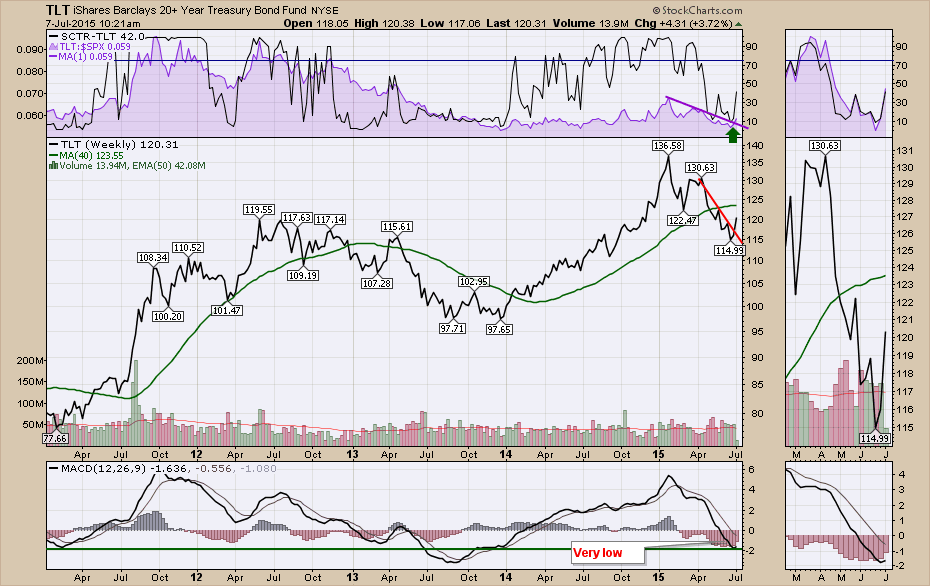This screenshot has height=586, width=930.
Task: Select the Volume 13.94M, EMA(50) 42.08M legend
Action: (128, 165)
